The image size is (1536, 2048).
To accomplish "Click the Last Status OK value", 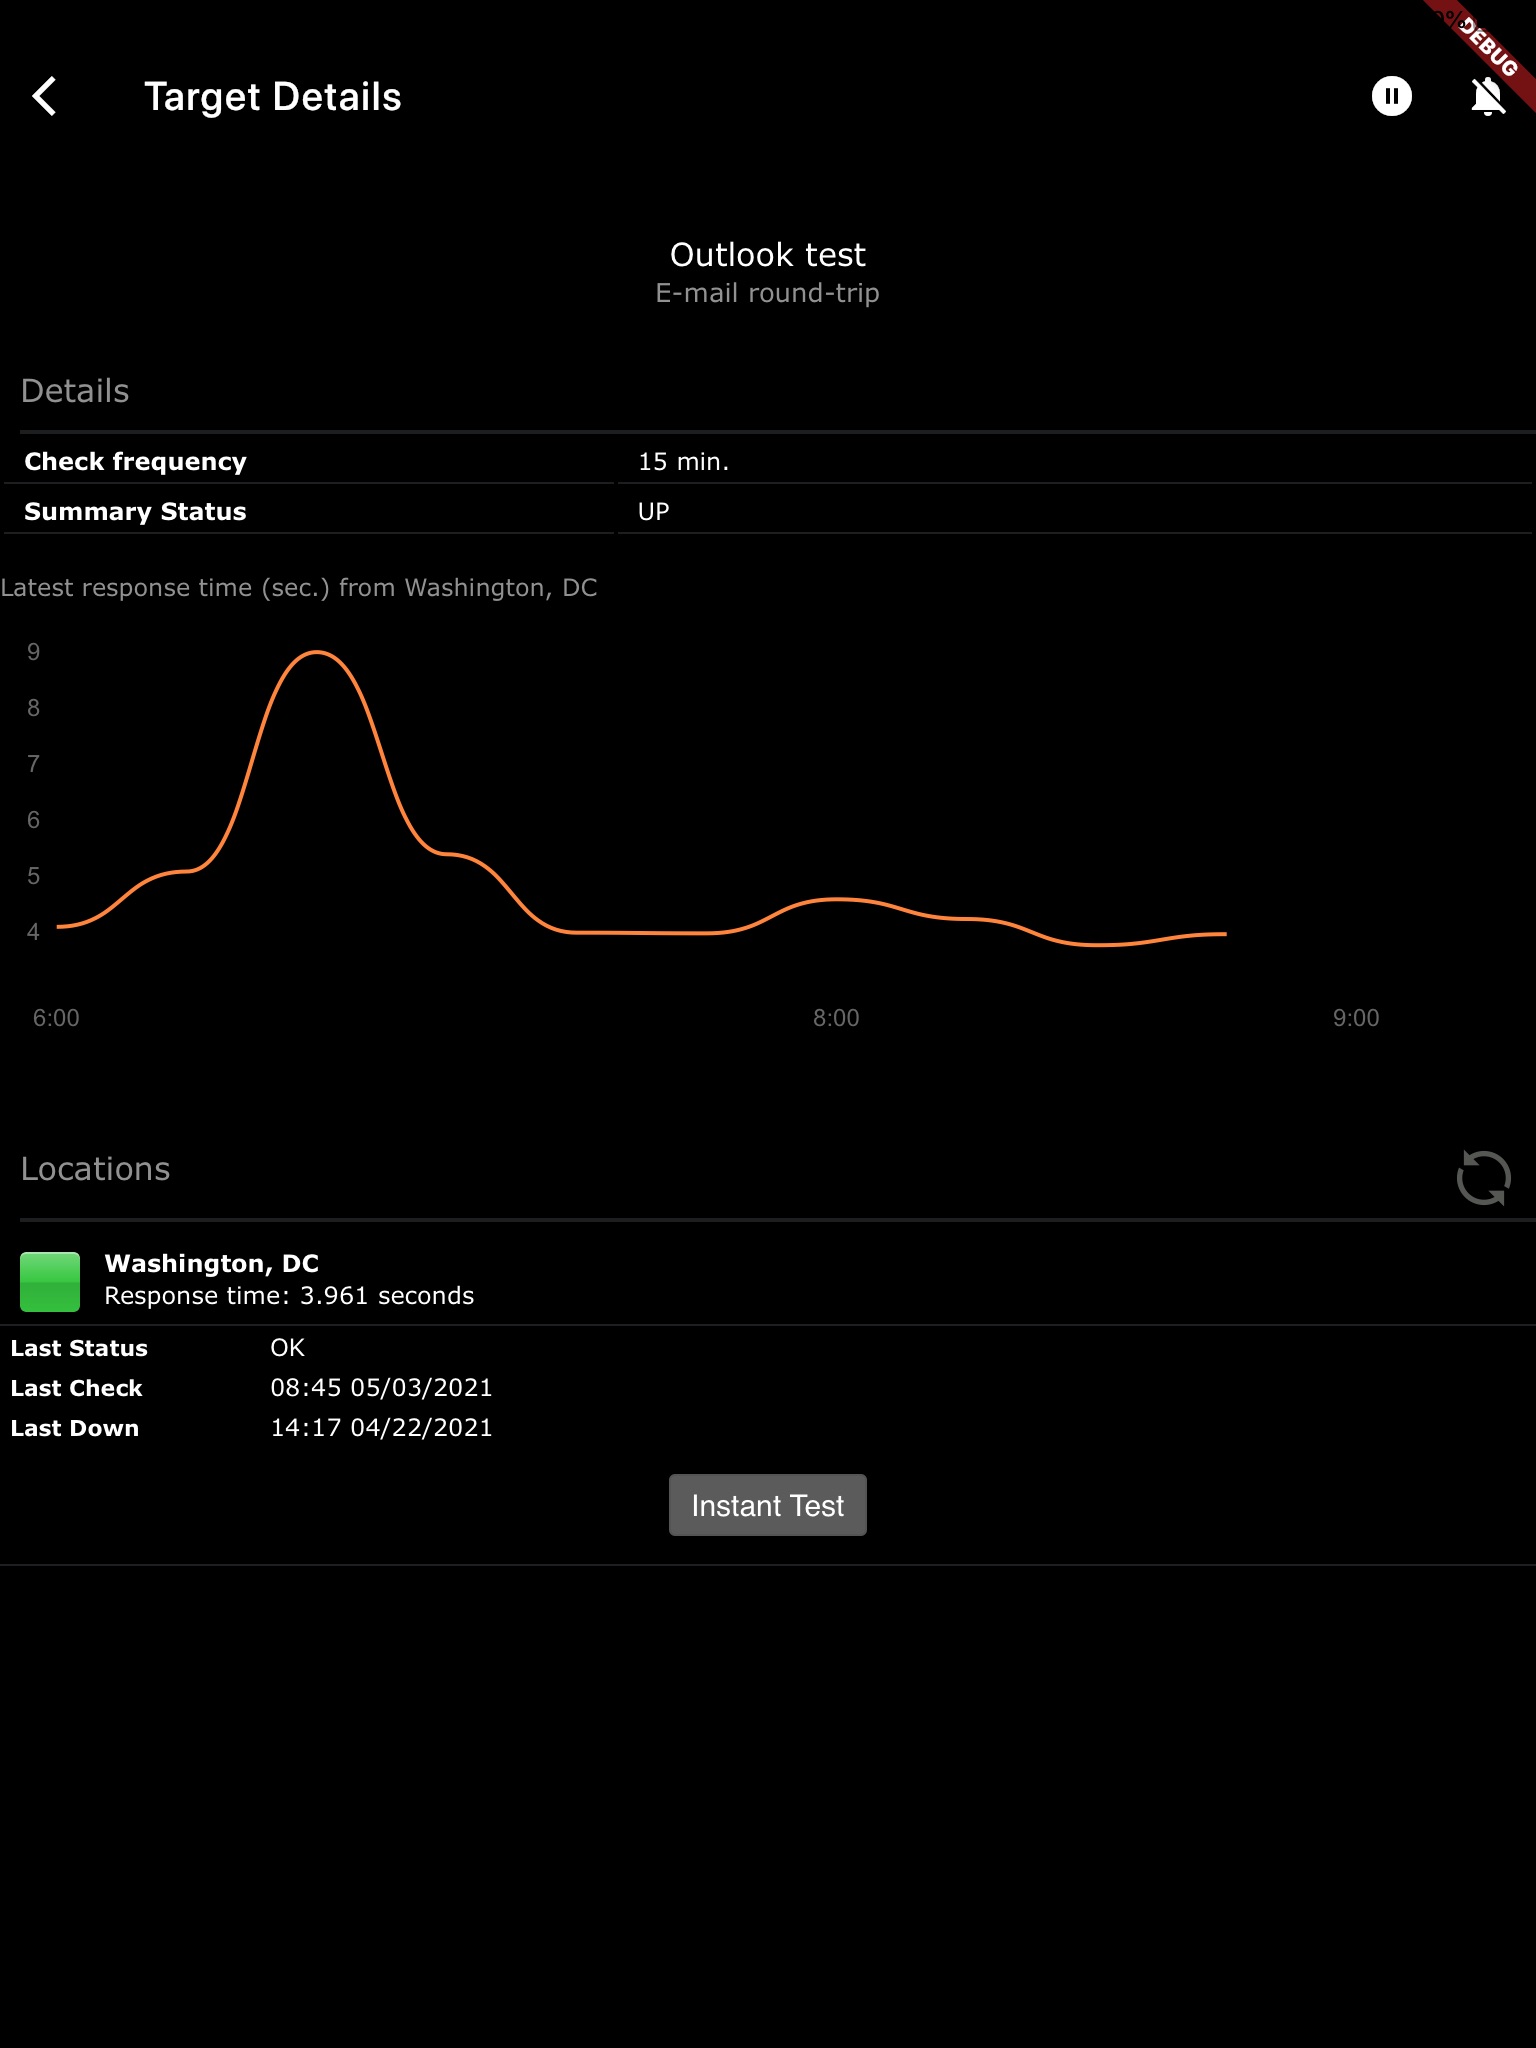I will click(287, 1348).
